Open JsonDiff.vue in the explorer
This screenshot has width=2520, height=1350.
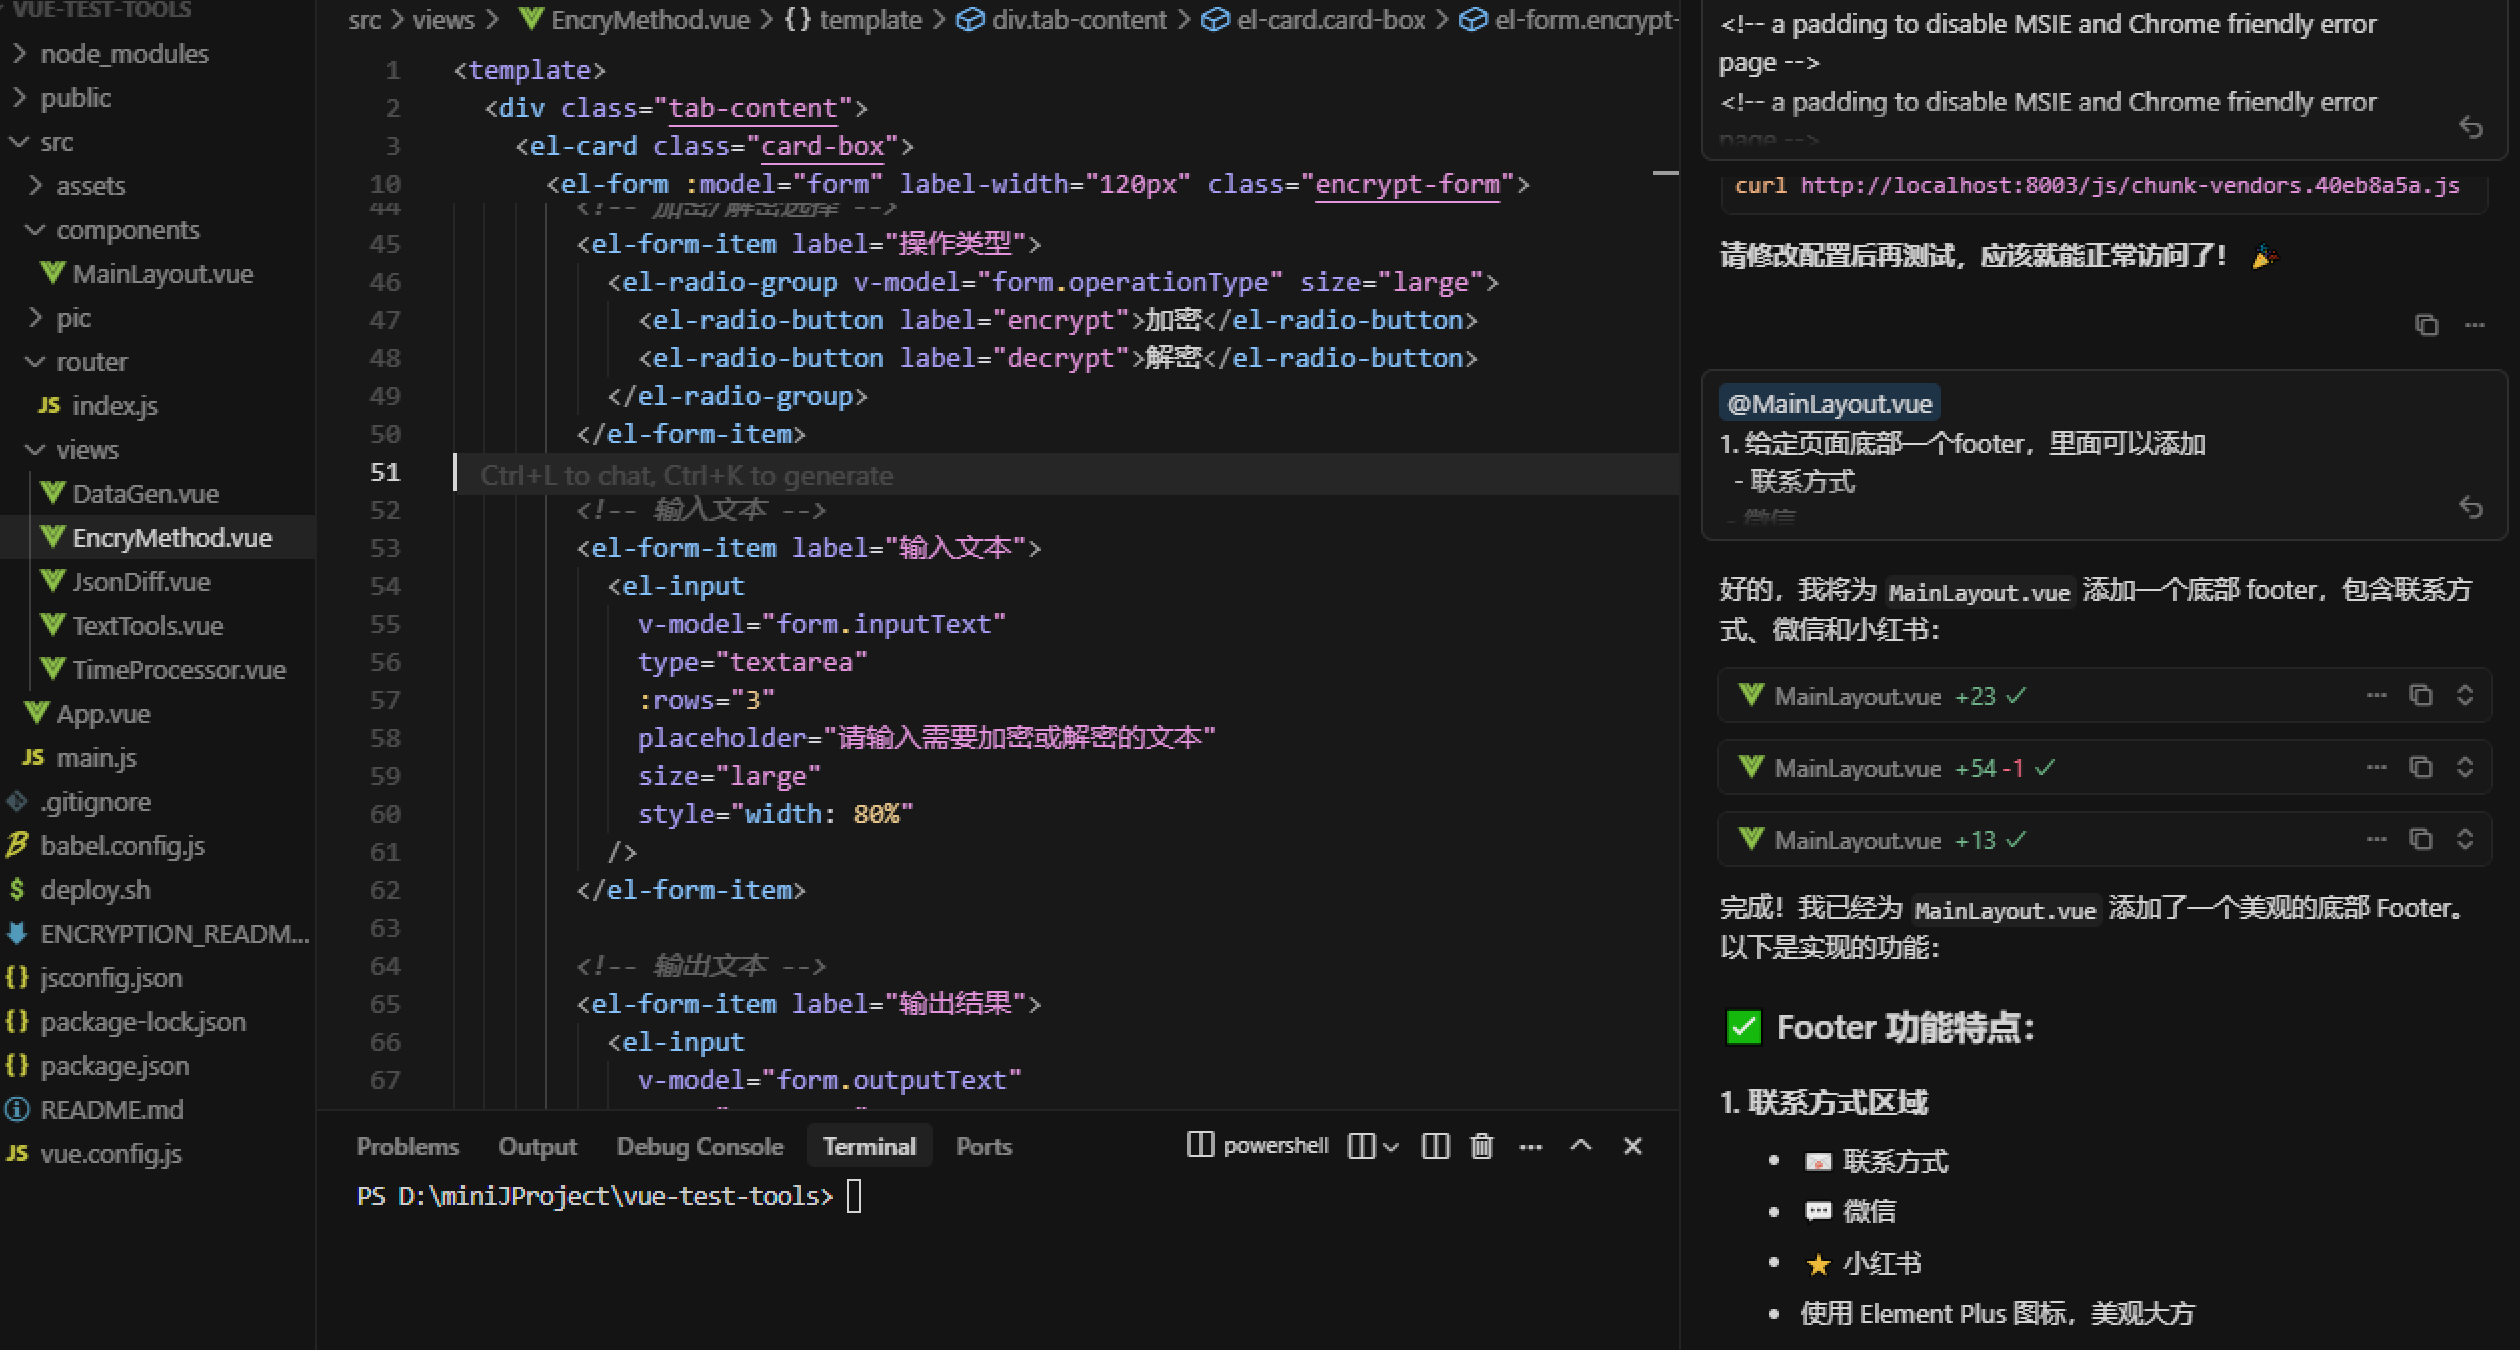[x=141, y=582]
